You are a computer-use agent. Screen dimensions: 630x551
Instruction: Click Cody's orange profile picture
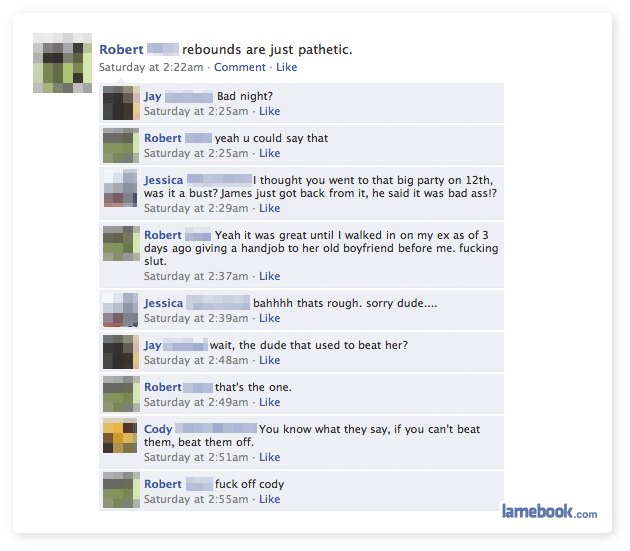[120, 436]
